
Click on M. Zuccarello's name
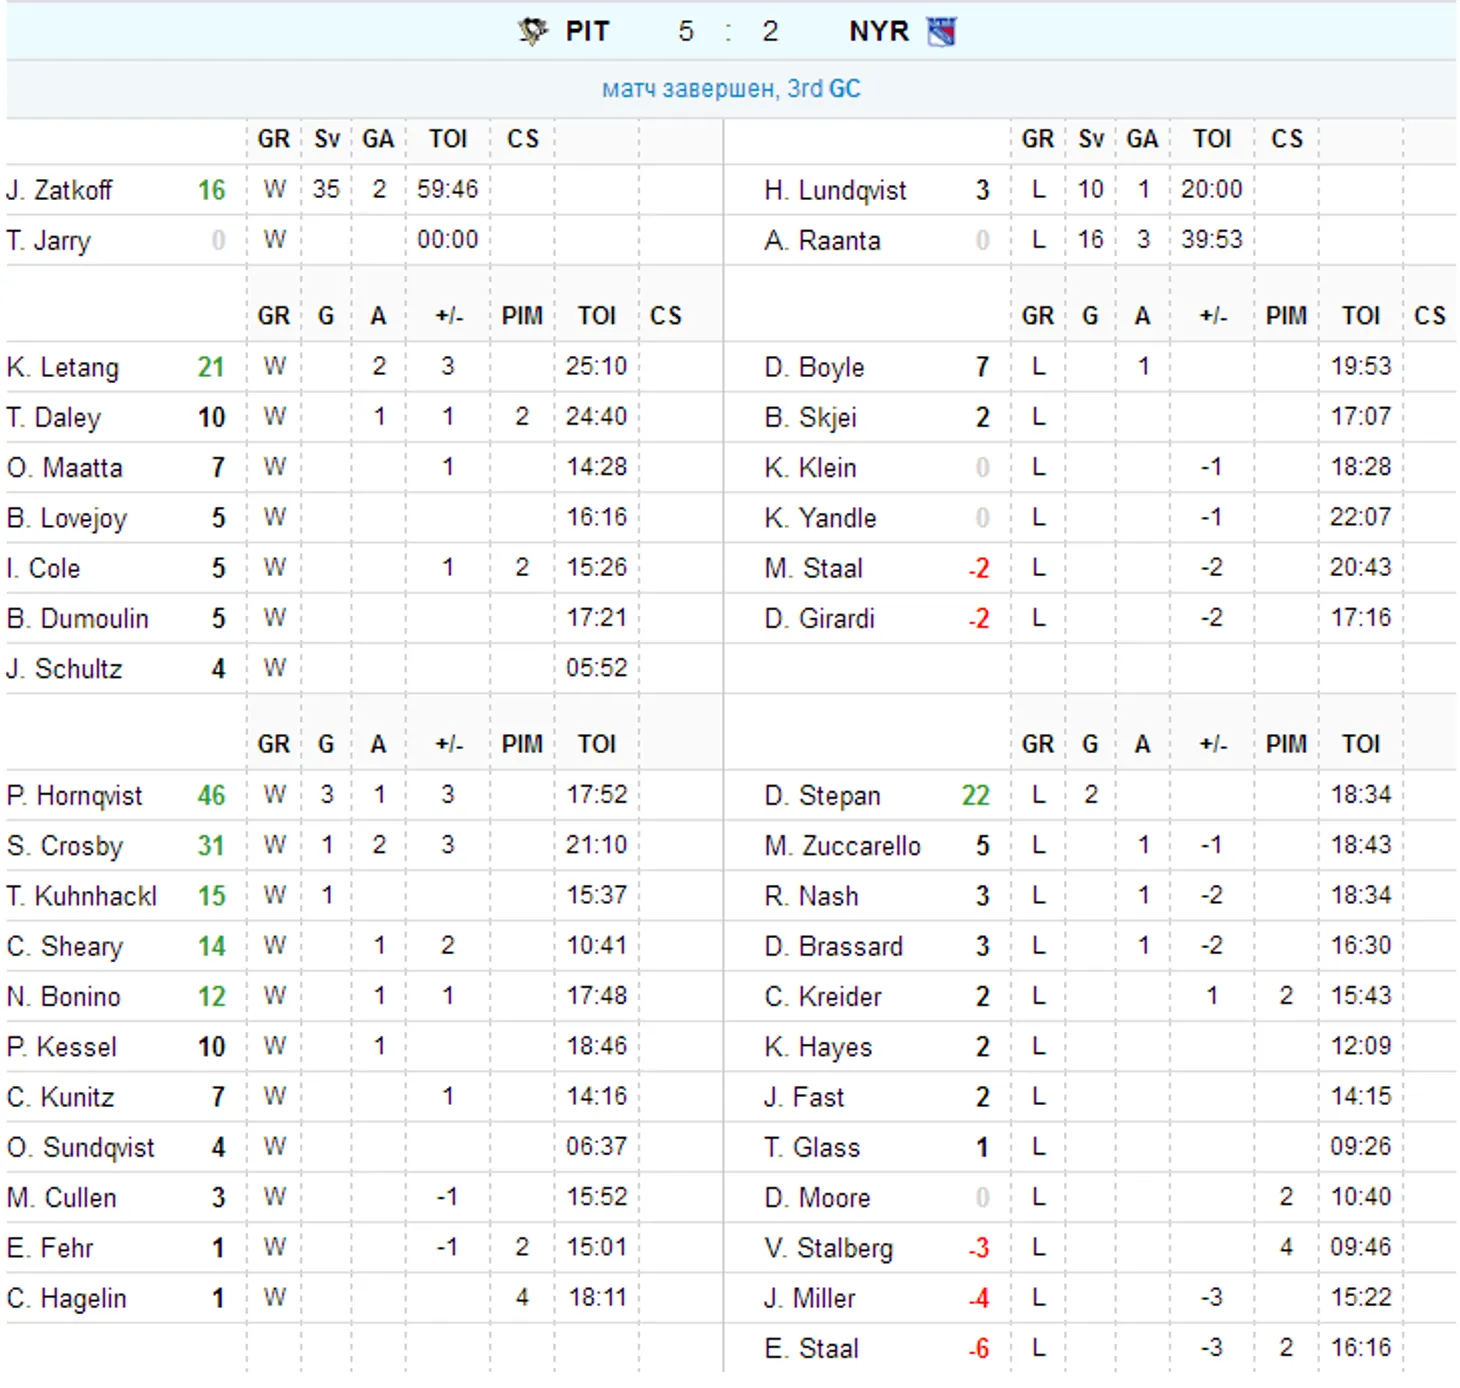842,846
